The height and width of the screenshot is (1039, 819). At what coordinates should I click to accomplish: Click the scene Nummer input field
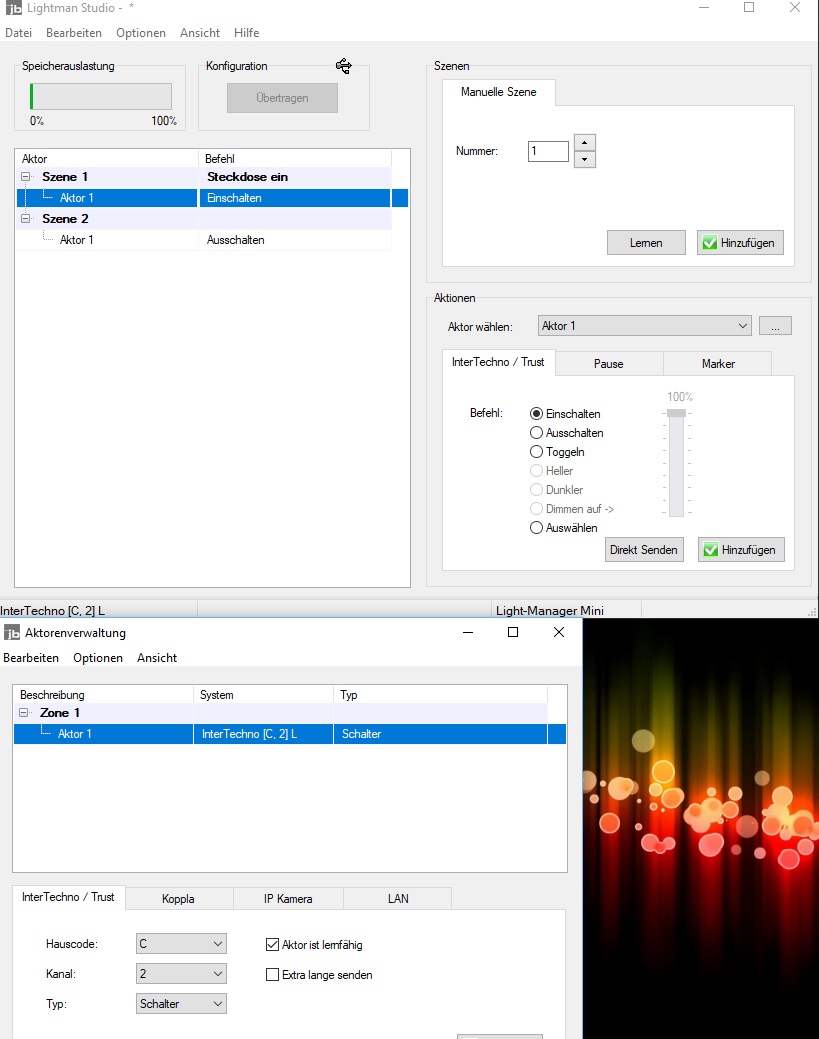pyautogui.click(x=548, y=151)
